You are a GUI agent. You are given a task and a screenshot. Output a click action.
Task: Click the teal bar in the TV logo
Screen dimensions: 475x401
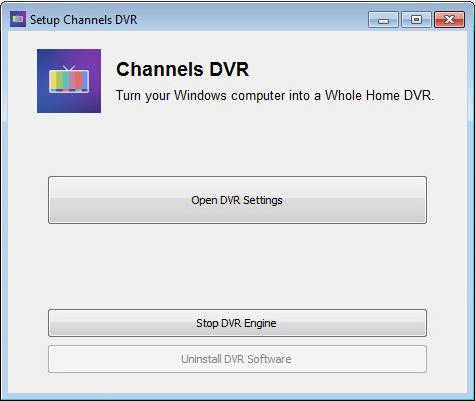pyautogui.click(x=66, y=80)
